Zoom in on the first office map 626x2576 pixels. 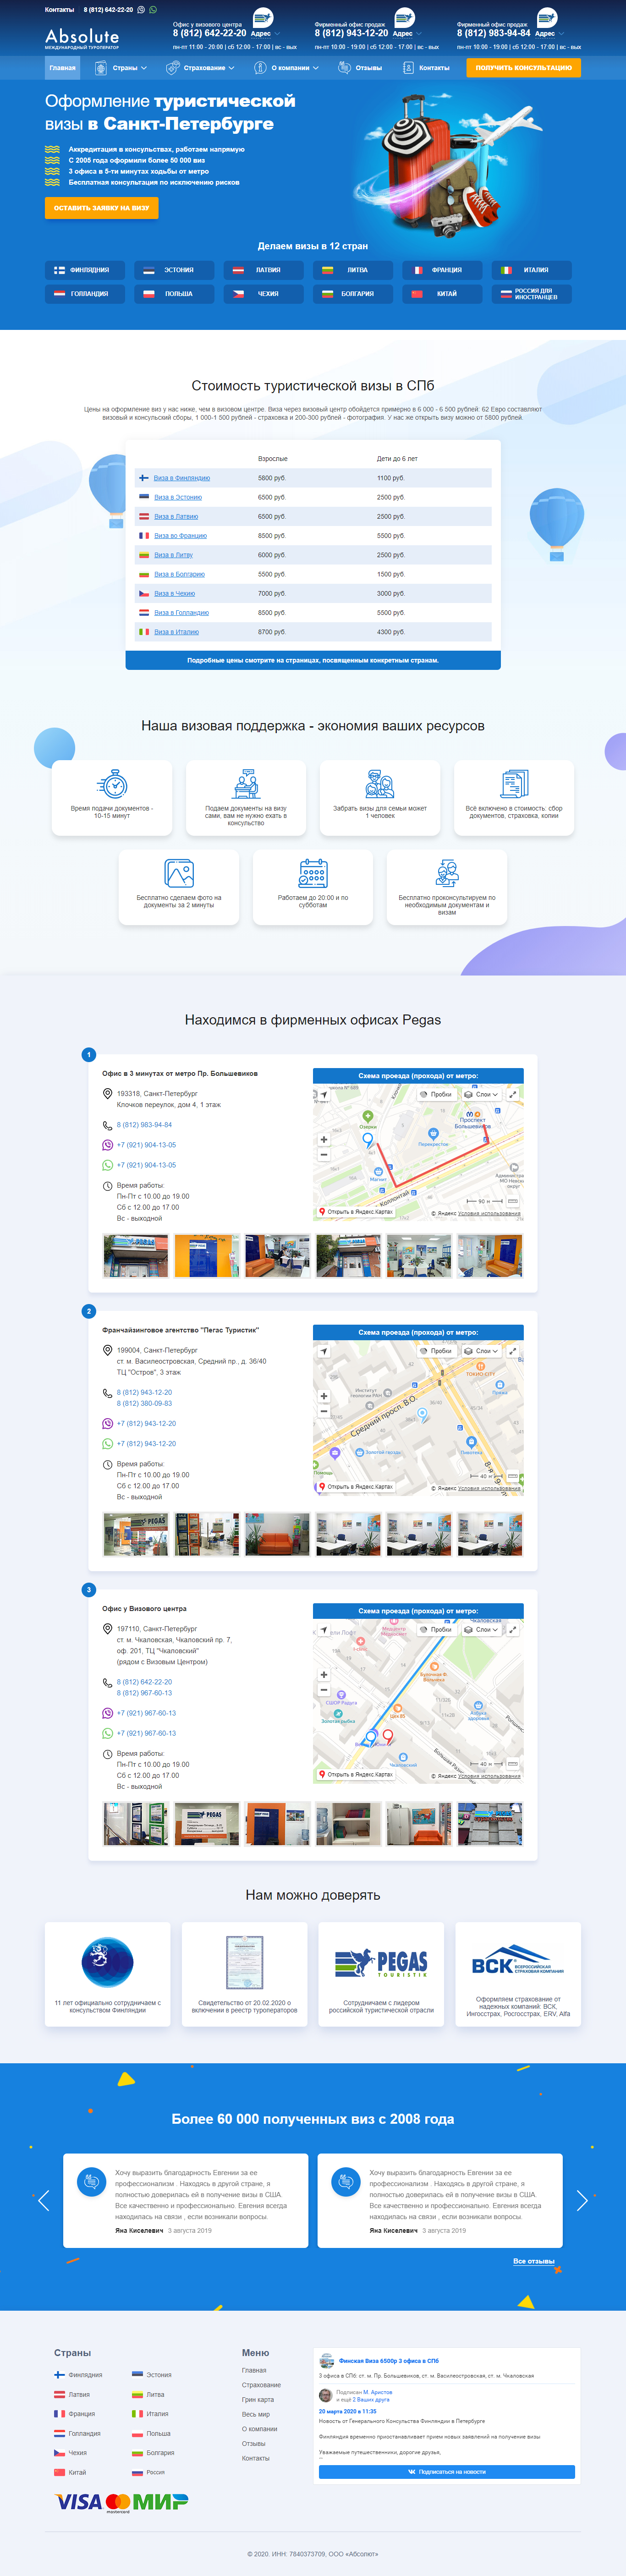tap(323, 1139)
